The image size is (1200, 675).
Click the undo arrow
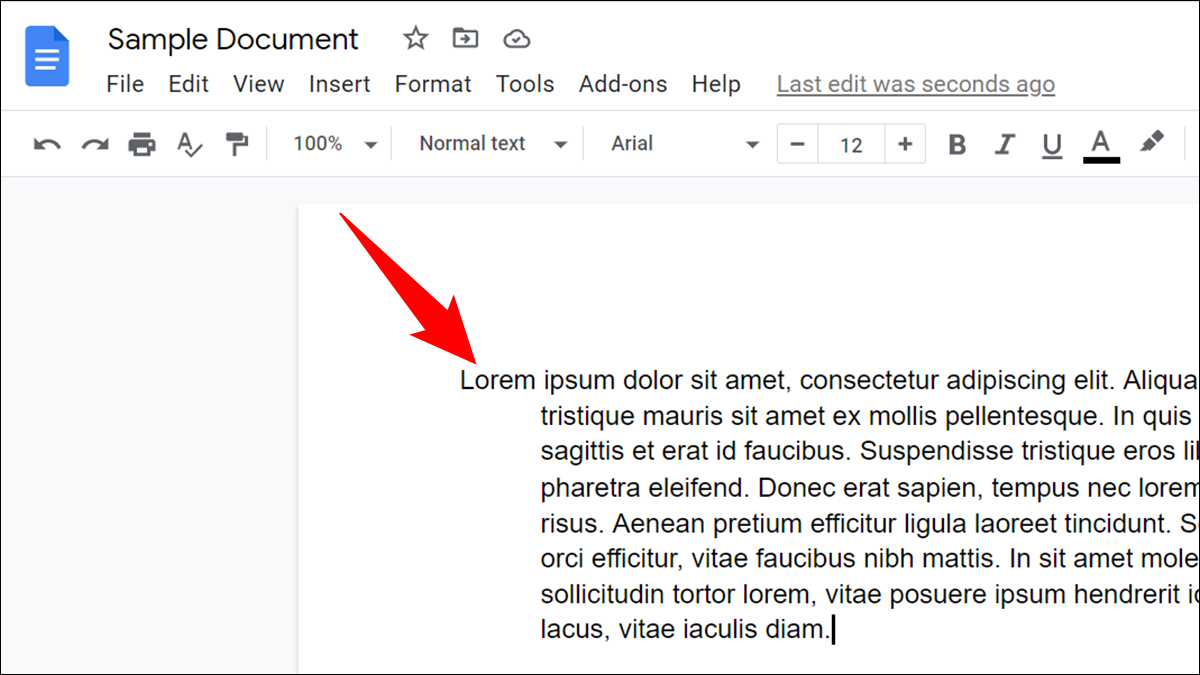click(x=47, y=144)
